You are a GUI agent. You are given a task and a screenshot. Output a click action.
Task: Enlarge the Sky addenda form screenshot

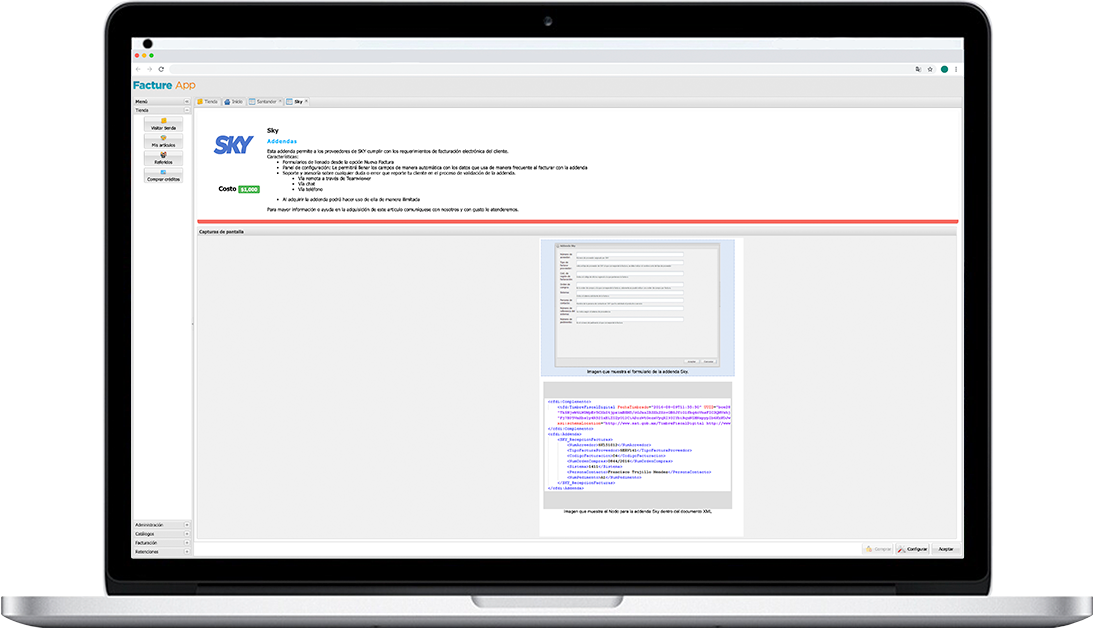click(637, 303)
